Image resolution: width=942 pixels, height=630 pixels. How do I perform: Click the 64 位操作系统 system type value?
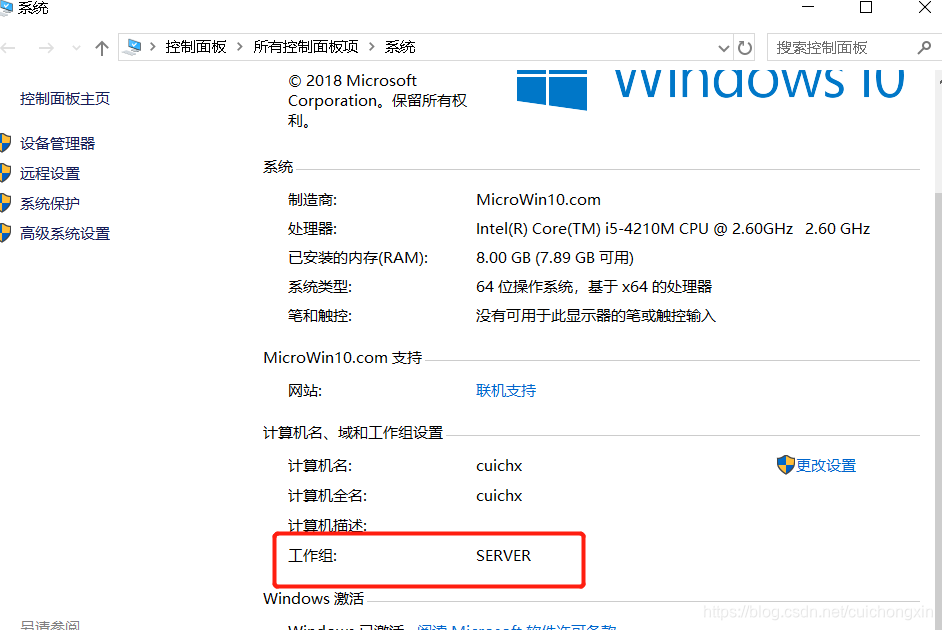click(594, 286)
